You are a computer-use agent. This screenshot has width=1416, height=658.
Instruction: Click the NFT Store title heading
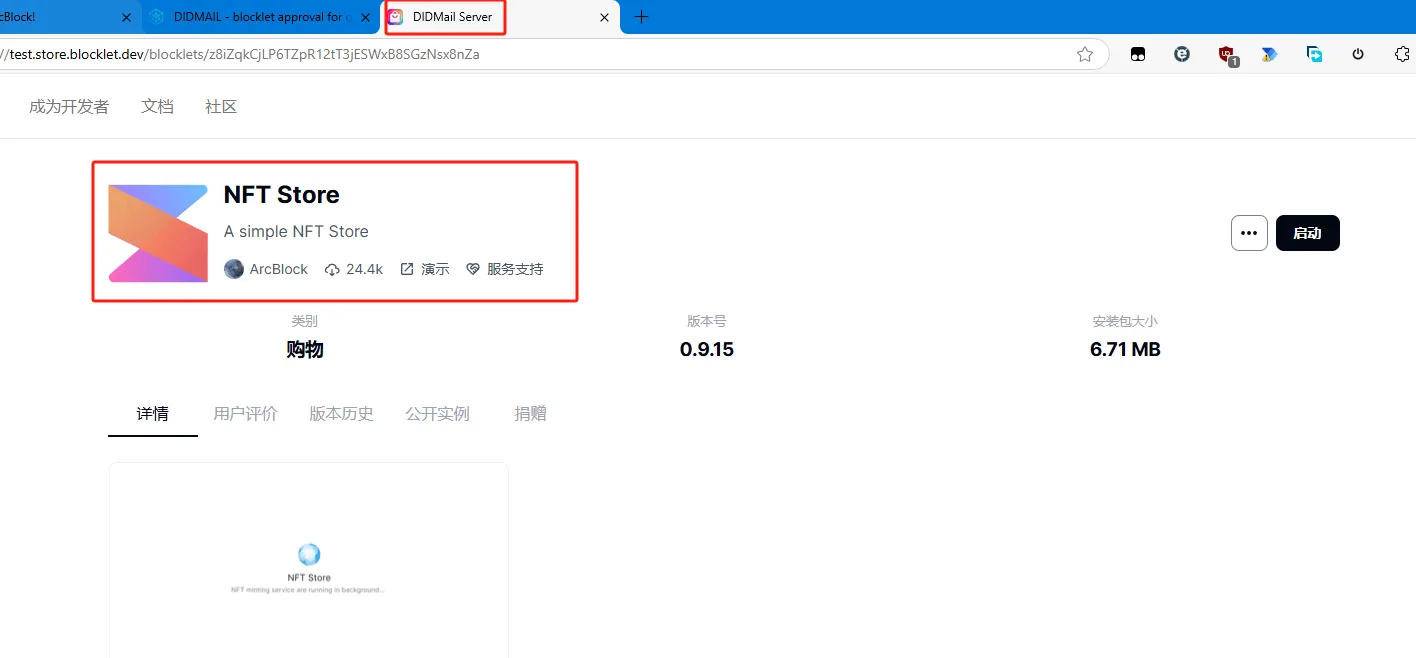click(x=282, y=195)
